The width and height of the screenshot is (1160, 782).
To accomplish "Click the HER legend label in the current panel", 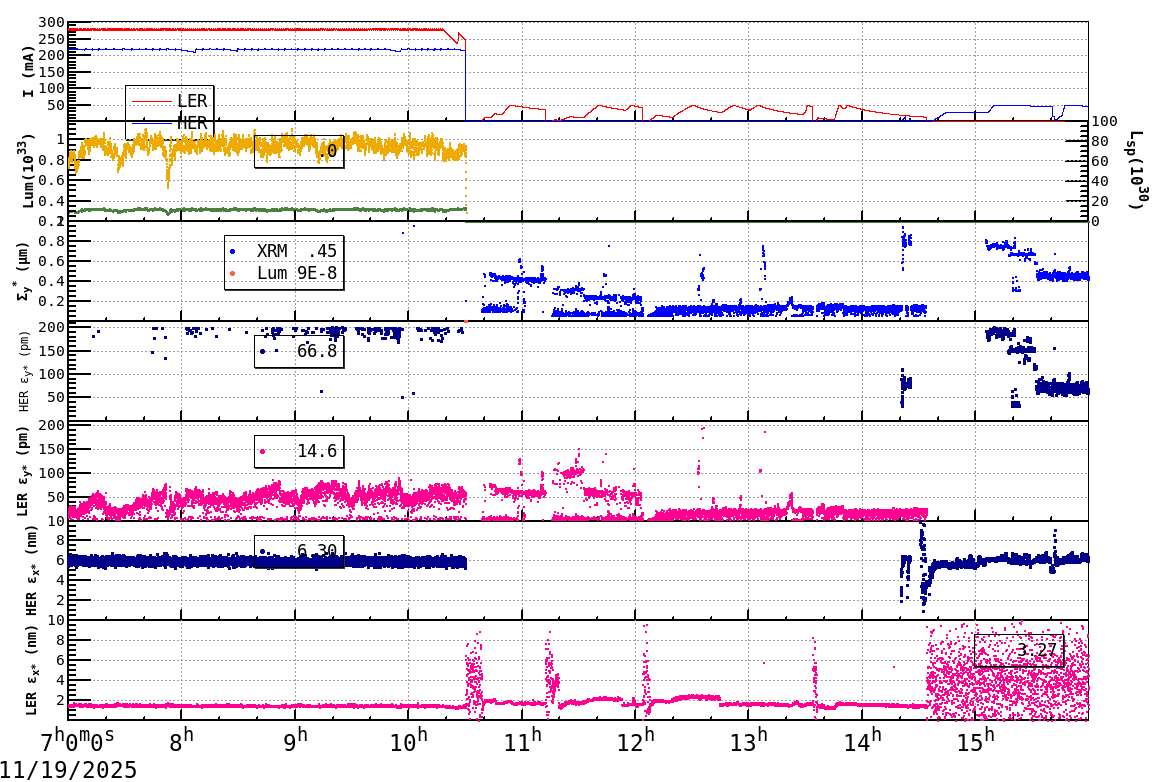I will pos(192,123).
